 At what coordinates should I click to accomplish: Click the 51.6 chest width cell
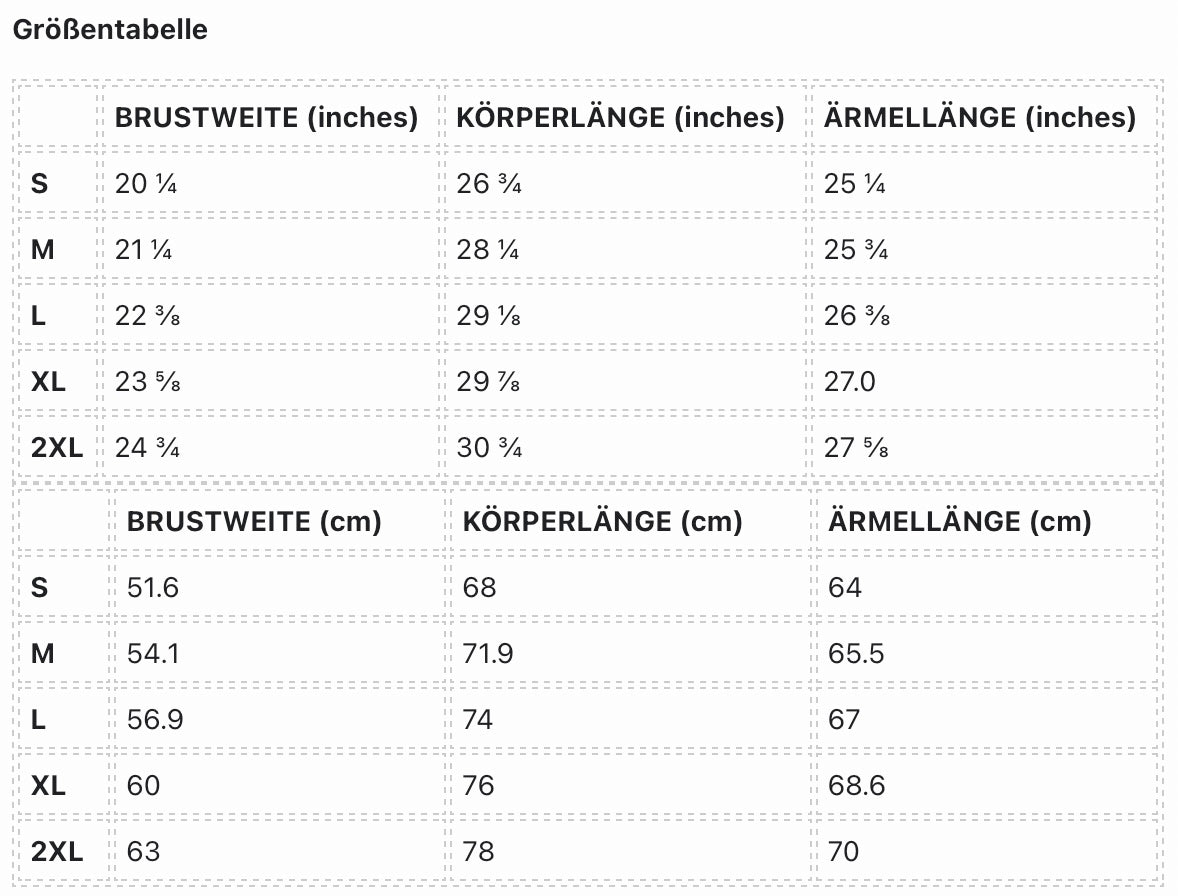153,587
